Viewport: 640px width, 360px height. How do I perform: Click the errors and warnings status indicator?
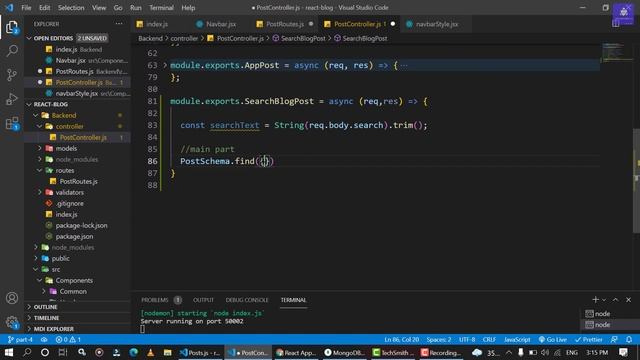click(x=68, y=339)
